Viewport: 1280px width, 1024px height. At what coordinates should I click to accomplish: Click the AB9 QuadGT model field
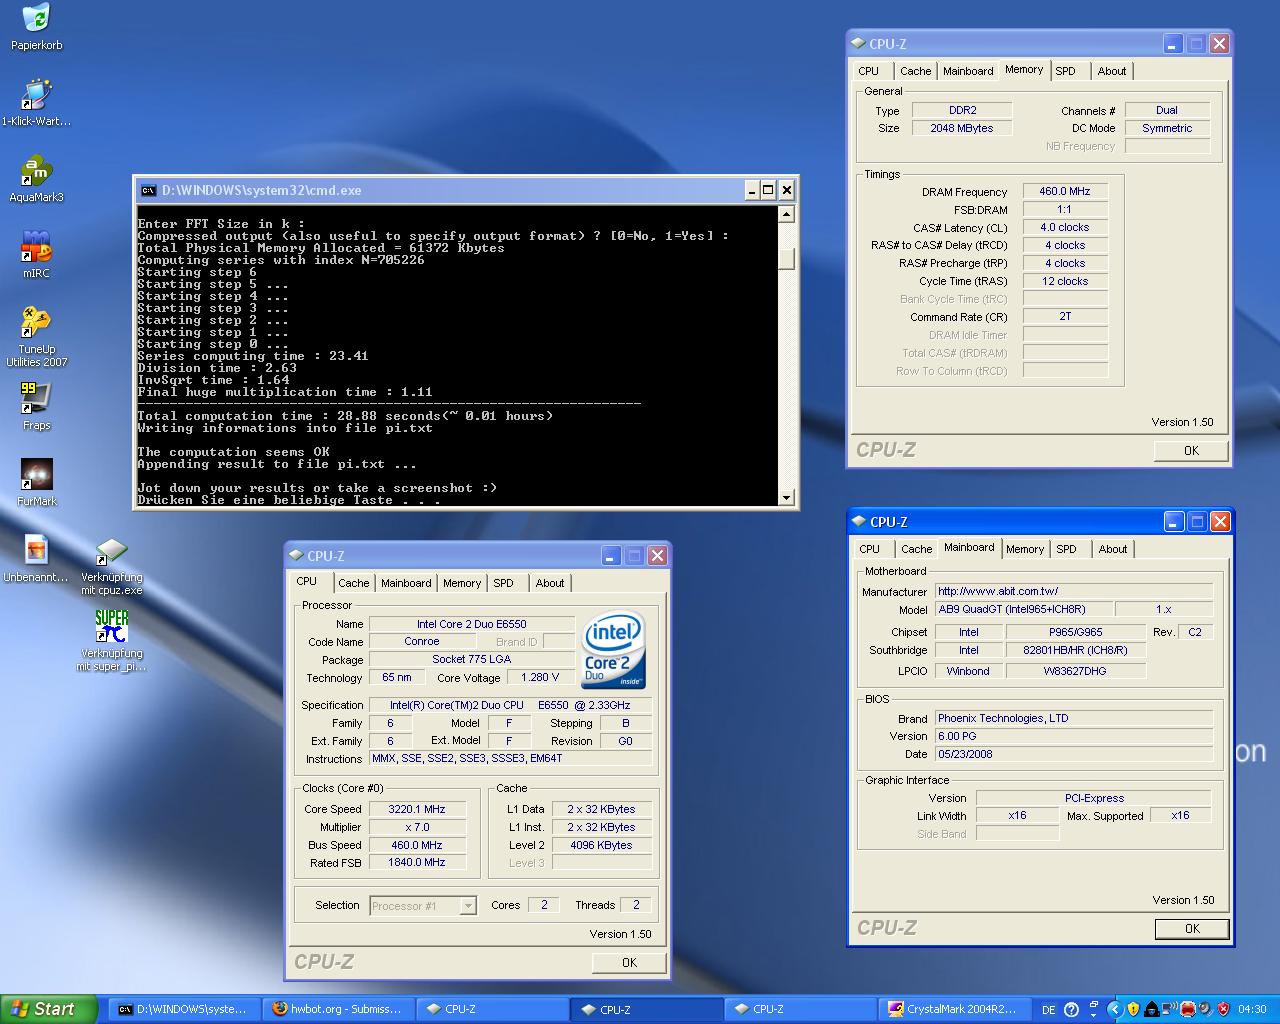click(1024, 609)
